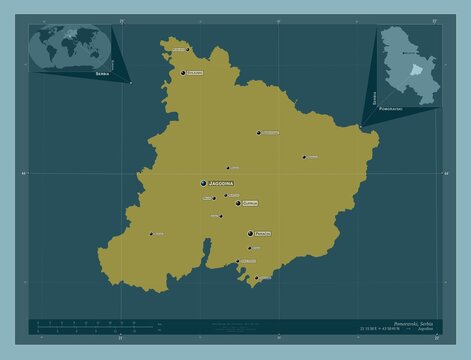The width and height of the screenshot is (471, 360).
Task: Click the Despotovac town marker dot
Action: (259, 133)
